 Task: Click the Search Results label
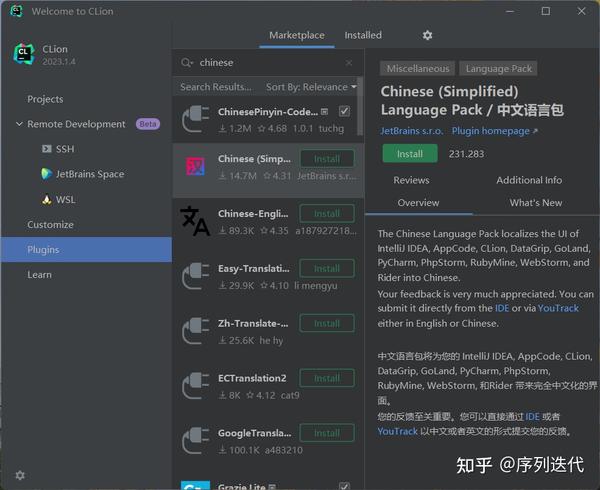216,87
